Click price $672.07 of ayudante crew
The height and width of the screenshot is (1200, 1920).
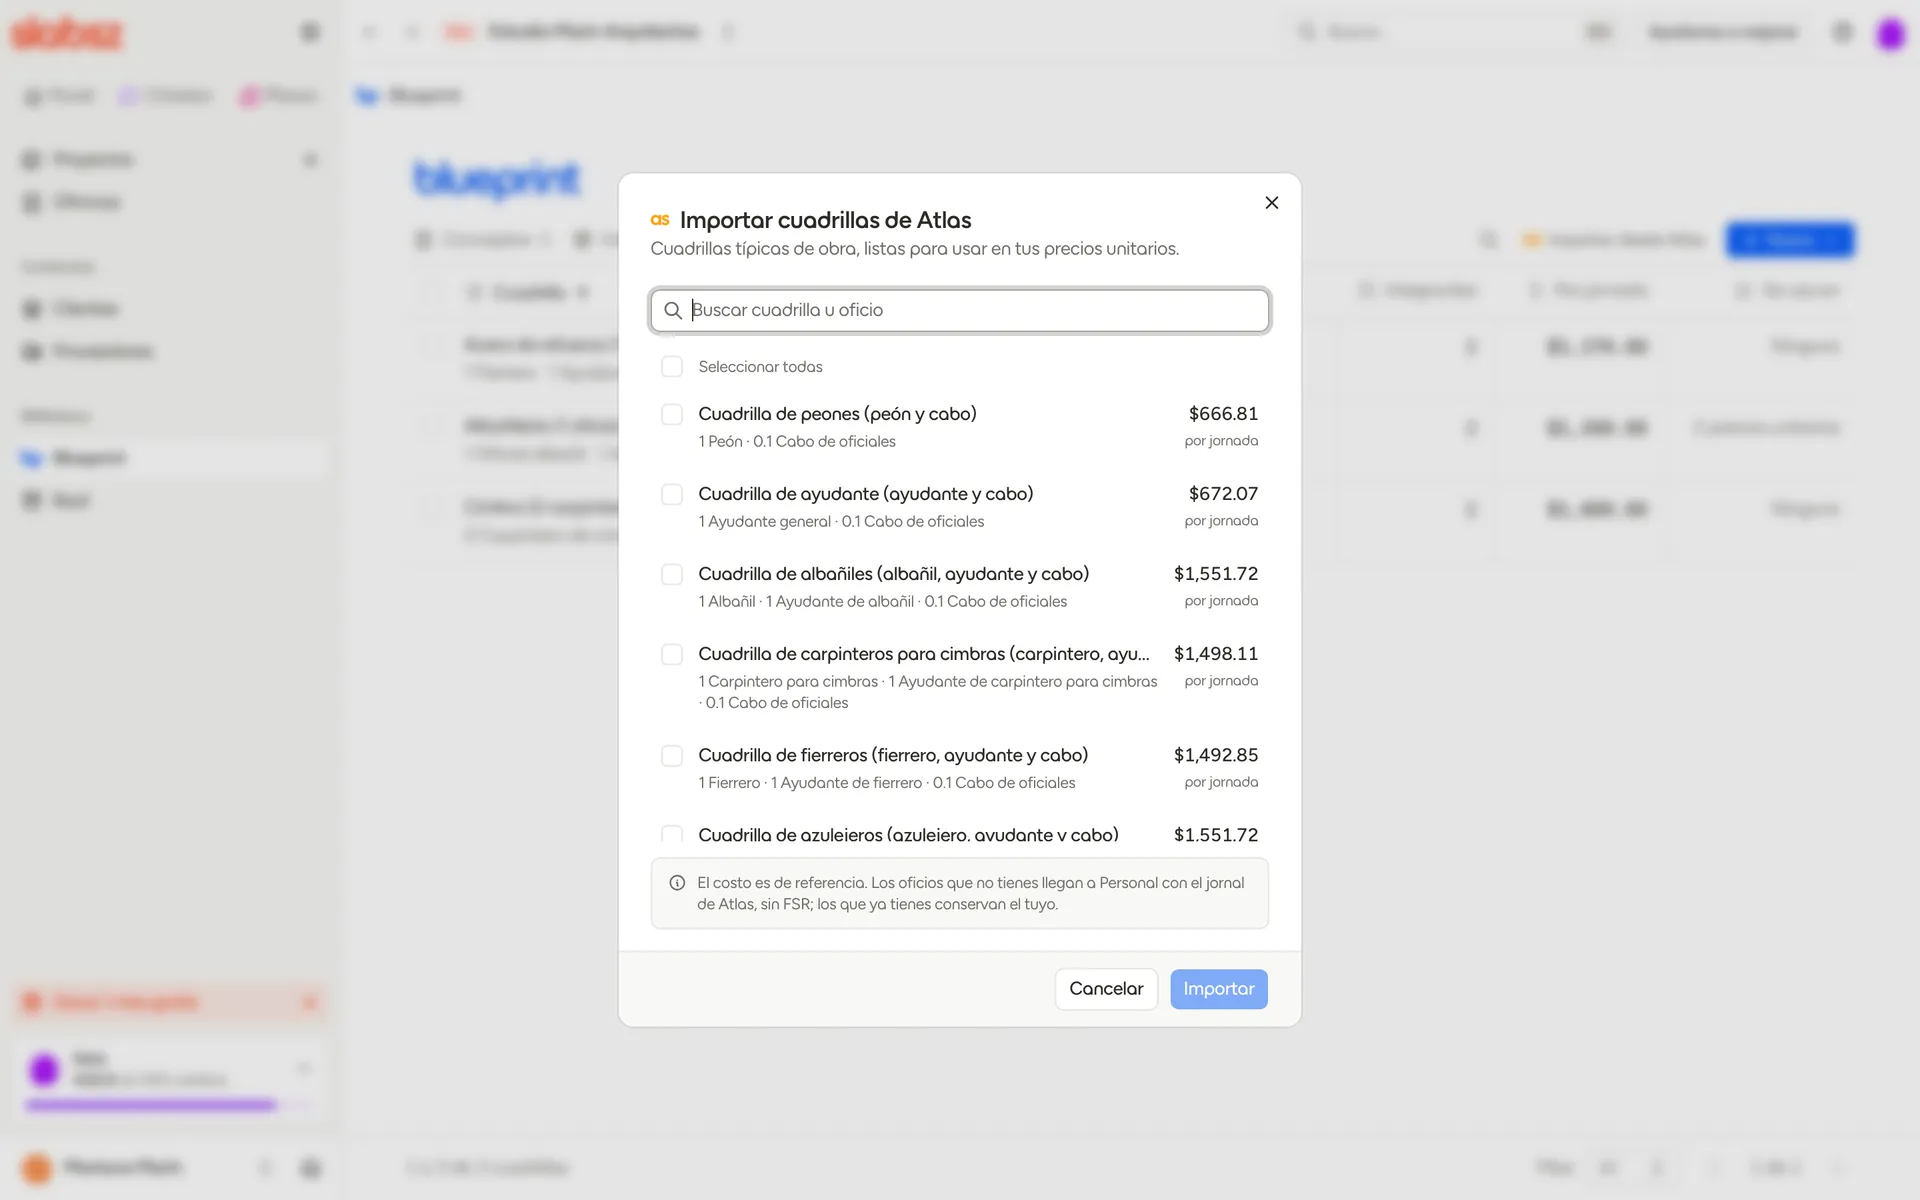click(x=1223, y=494)
